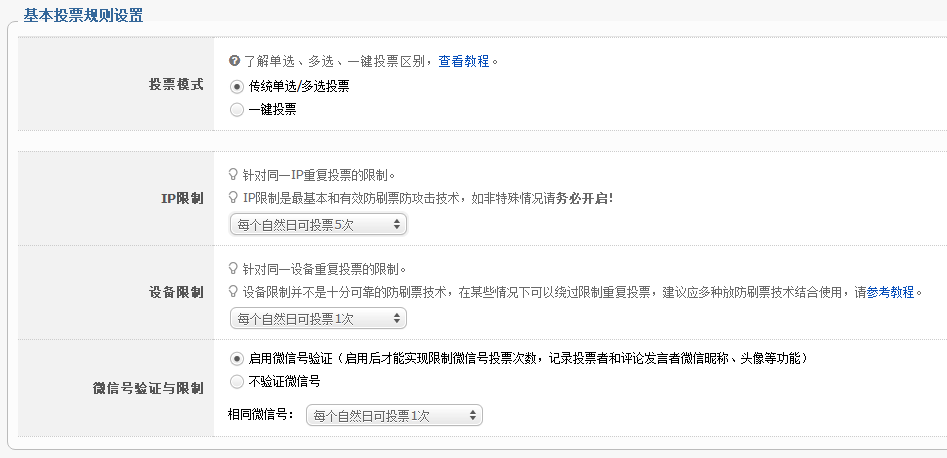
Task: Click the 设备限制 row label
Action: [176, 292]
